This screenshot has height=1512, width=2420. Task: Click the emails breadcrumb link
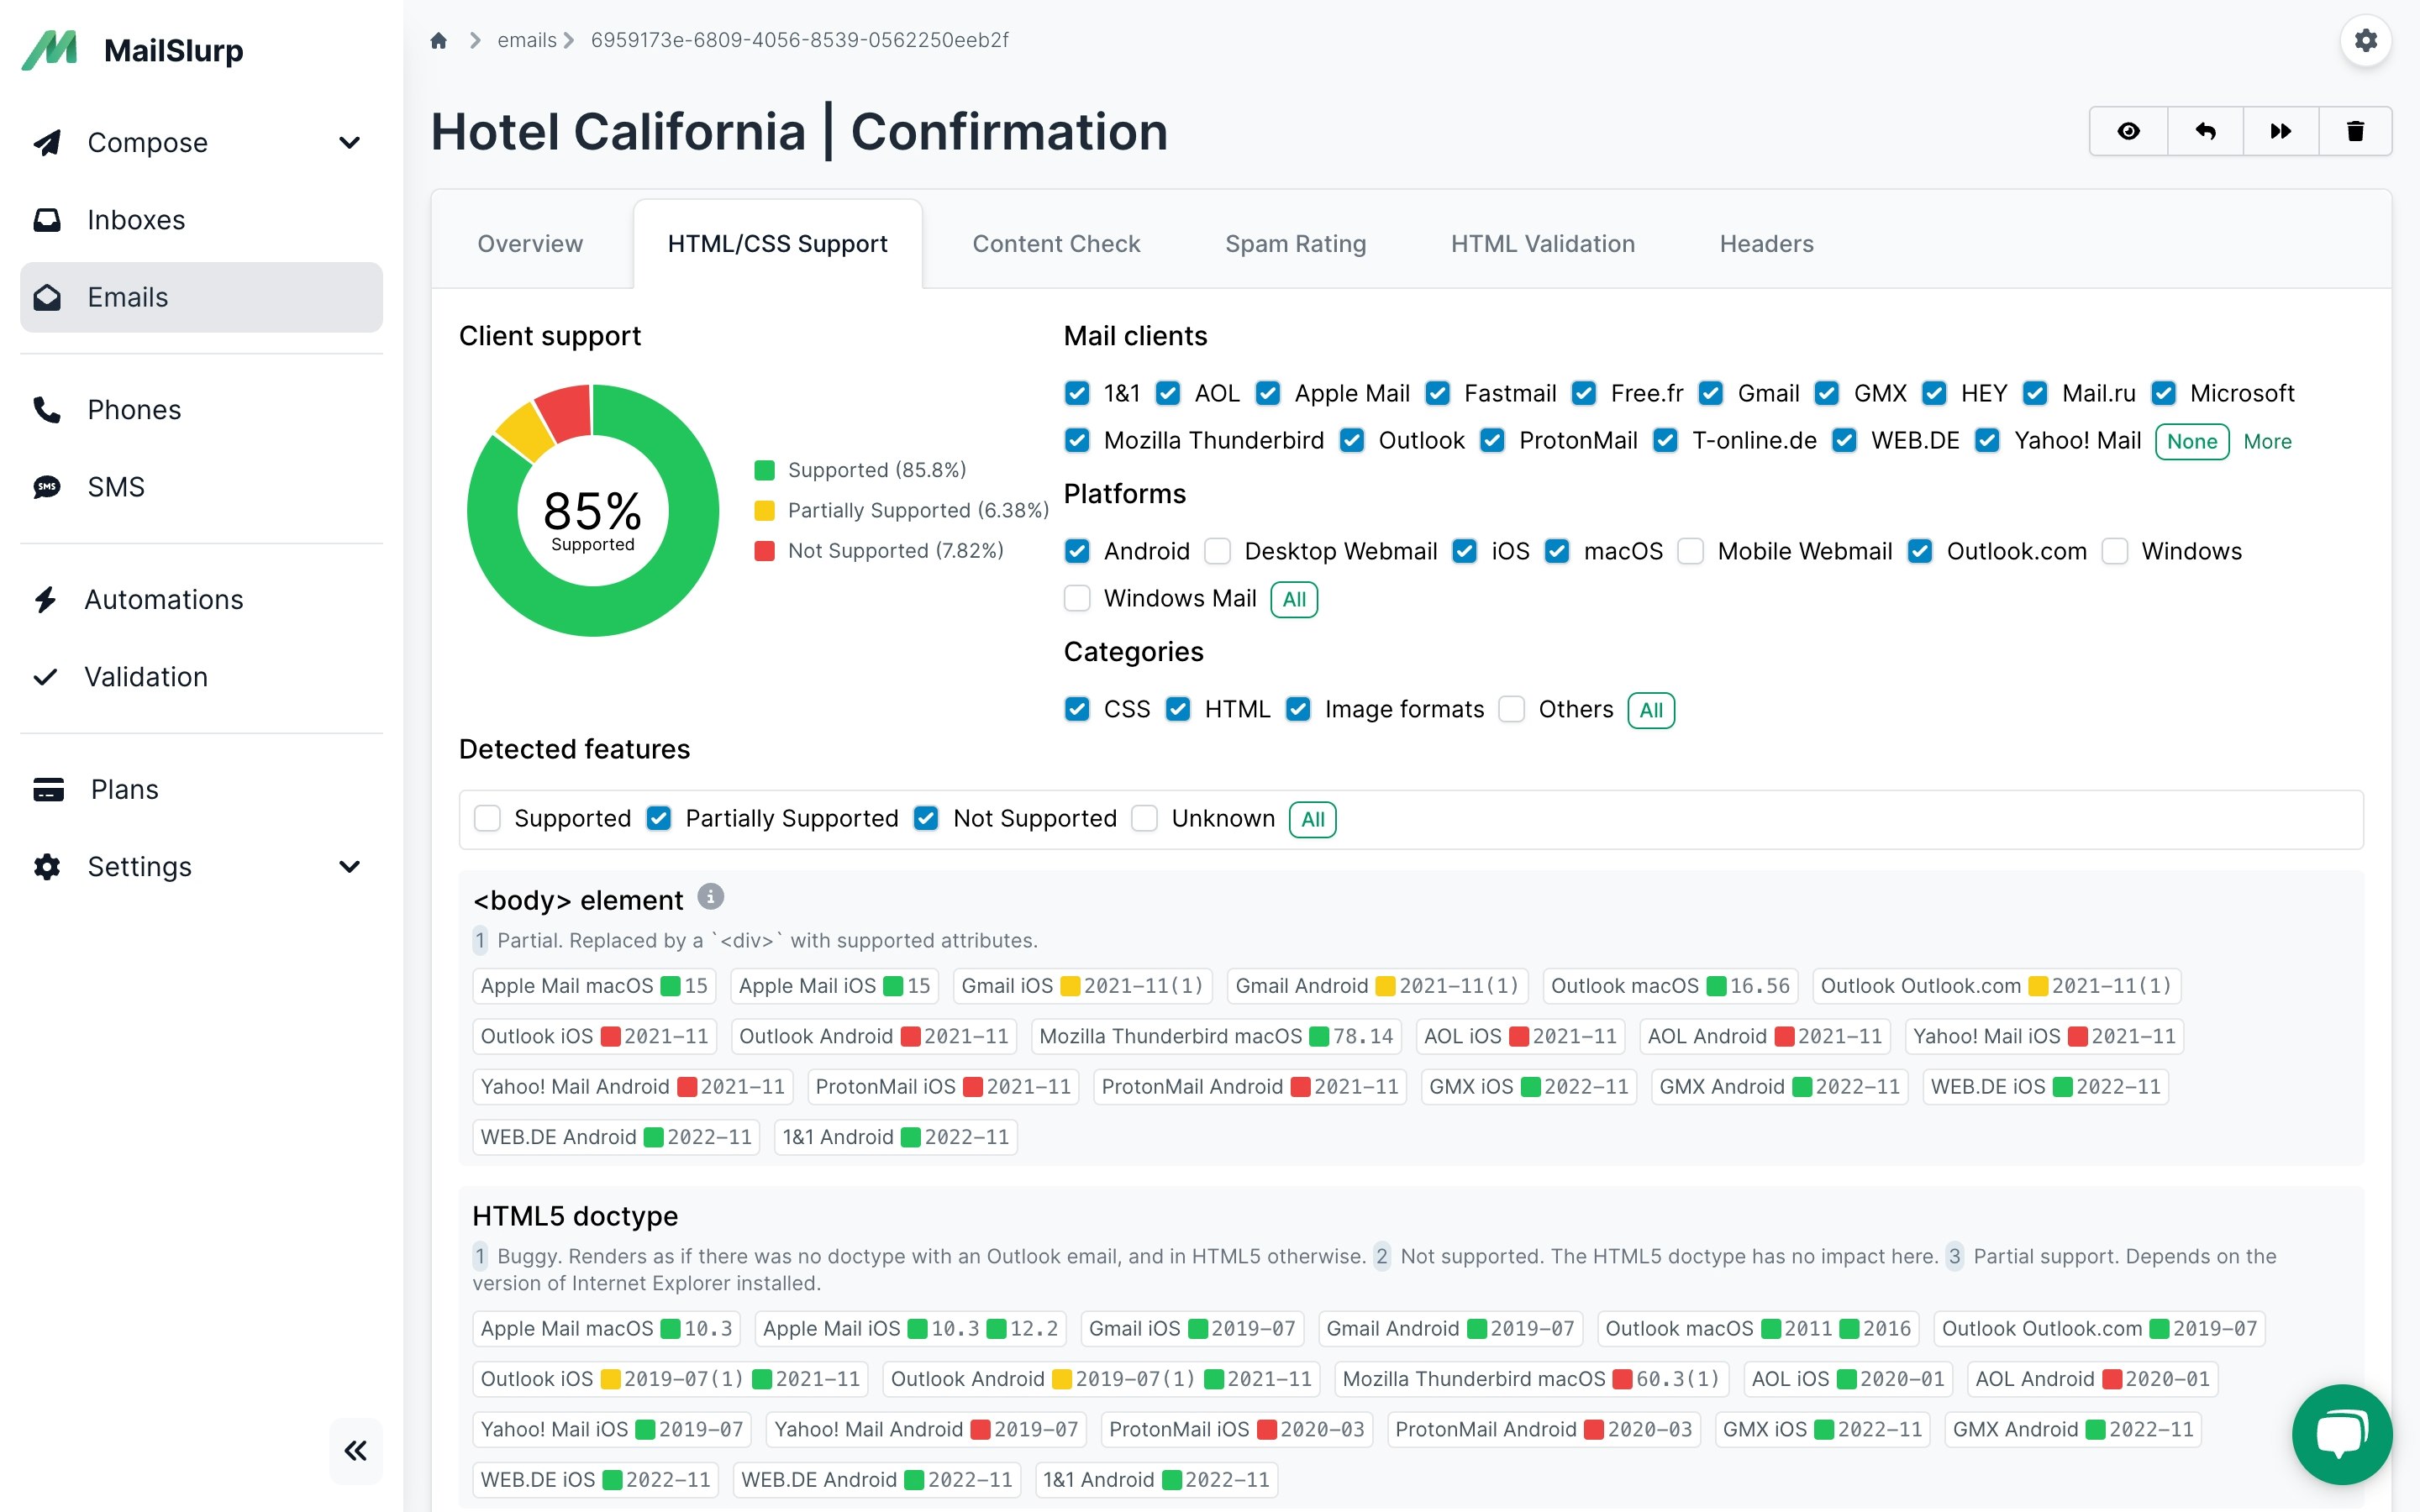pos(526,40)
